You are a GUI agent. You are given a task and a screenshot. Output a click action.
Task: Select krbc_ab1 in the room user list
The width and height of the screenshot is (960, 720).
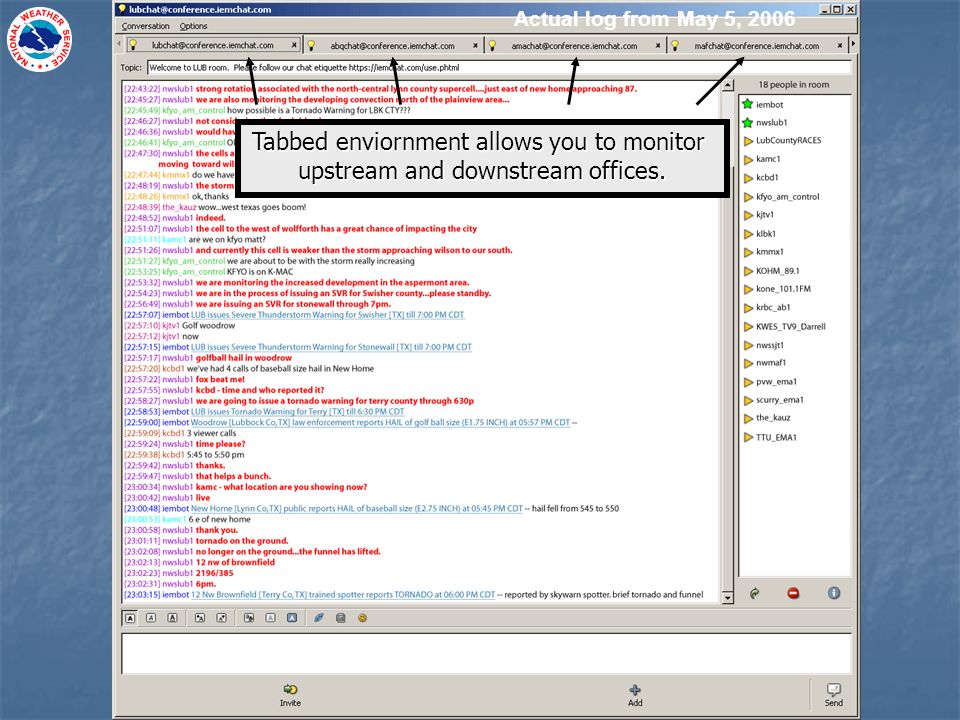click(x=773, y=307)
